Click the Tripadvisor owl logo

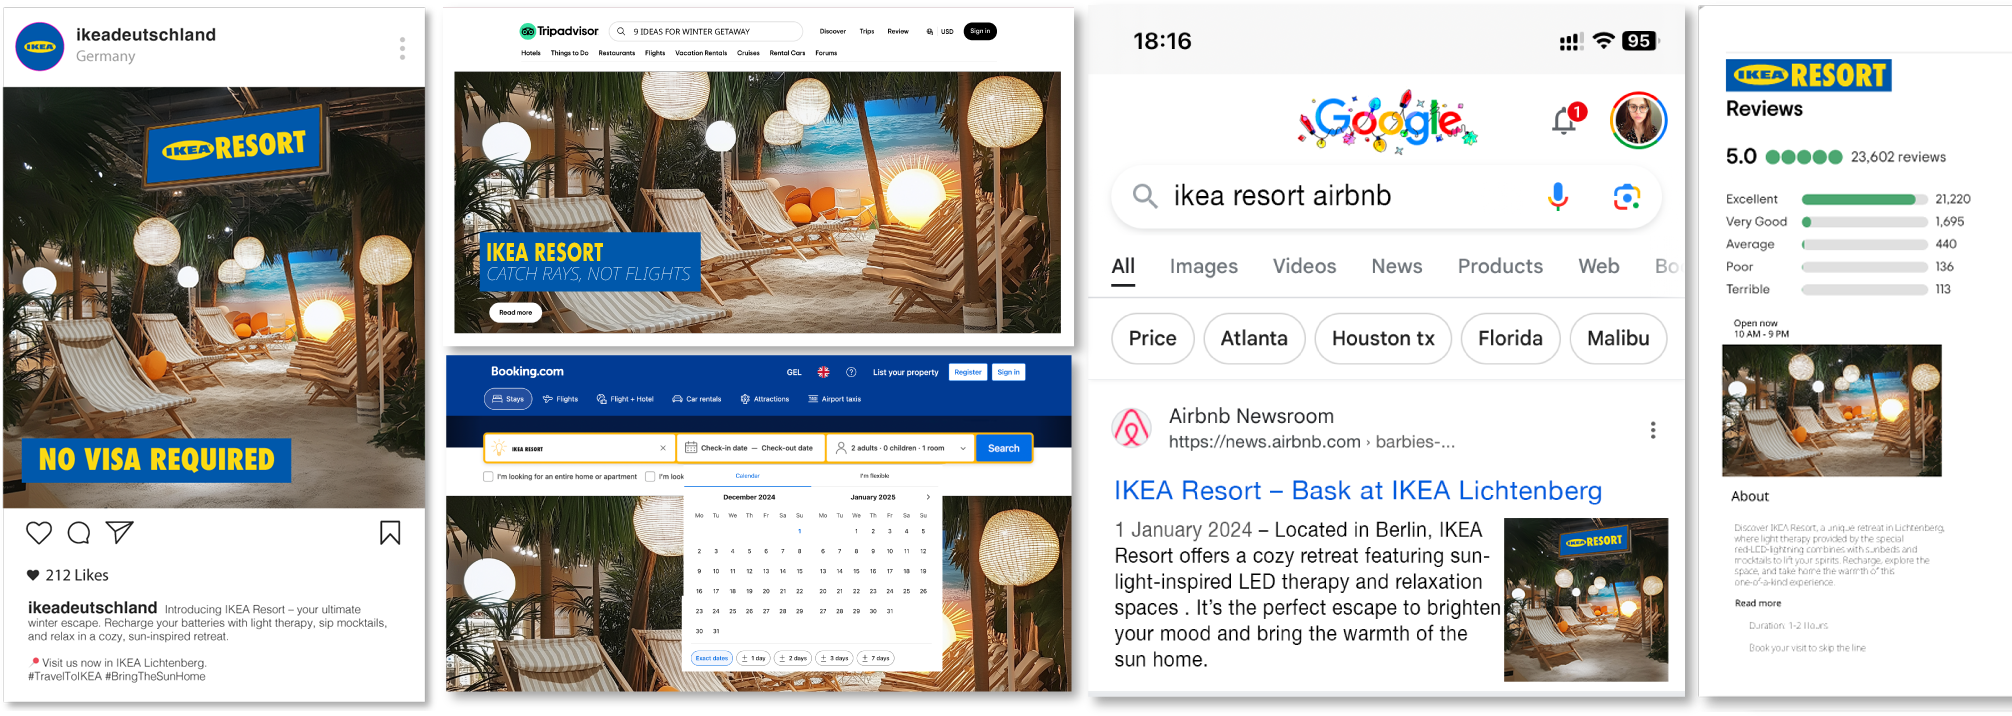(527, 31)
